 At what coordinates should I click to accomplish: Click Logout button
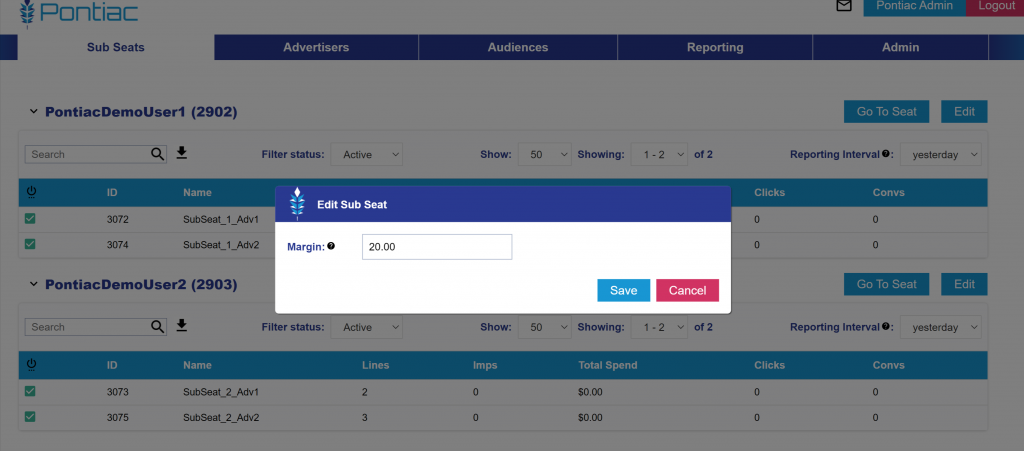click(x=997, y=7)
